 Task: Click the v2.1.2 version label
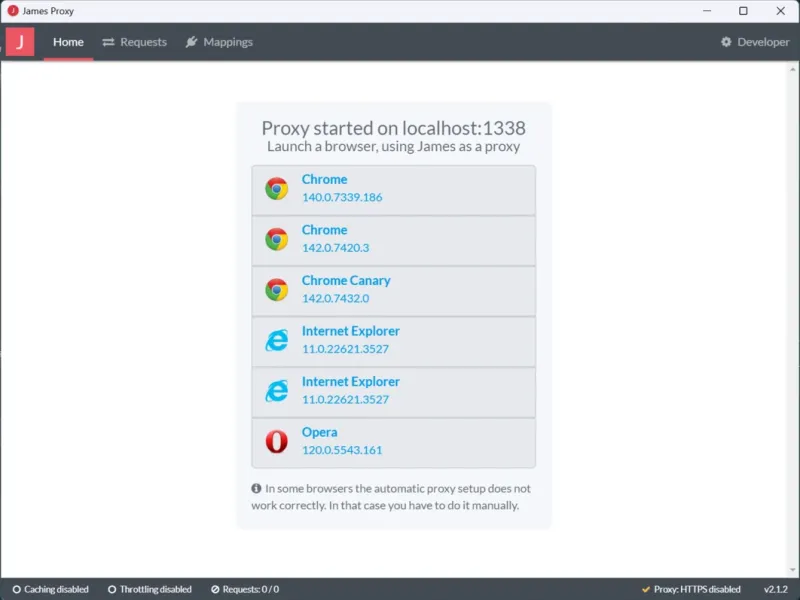[775, 589]
